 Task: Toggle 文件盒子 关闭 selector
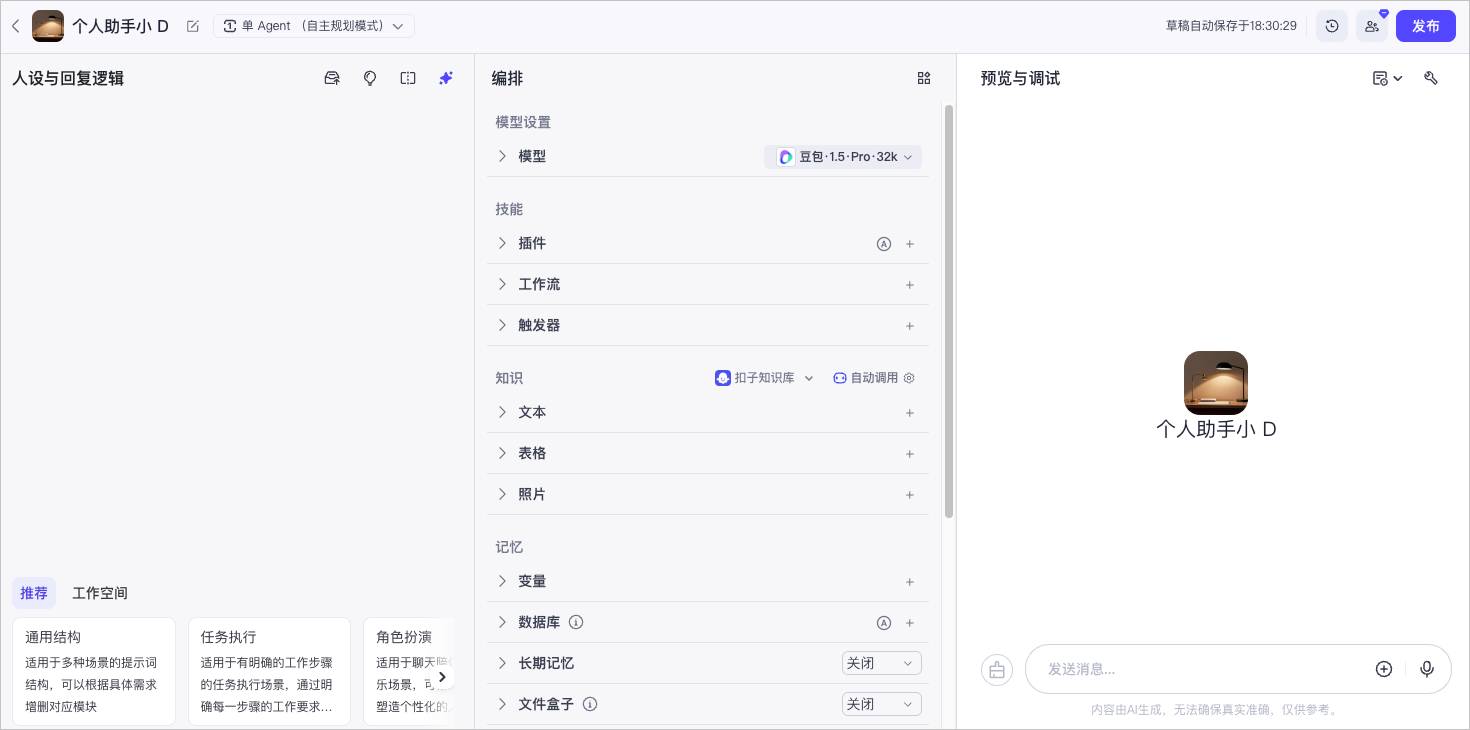881,704
